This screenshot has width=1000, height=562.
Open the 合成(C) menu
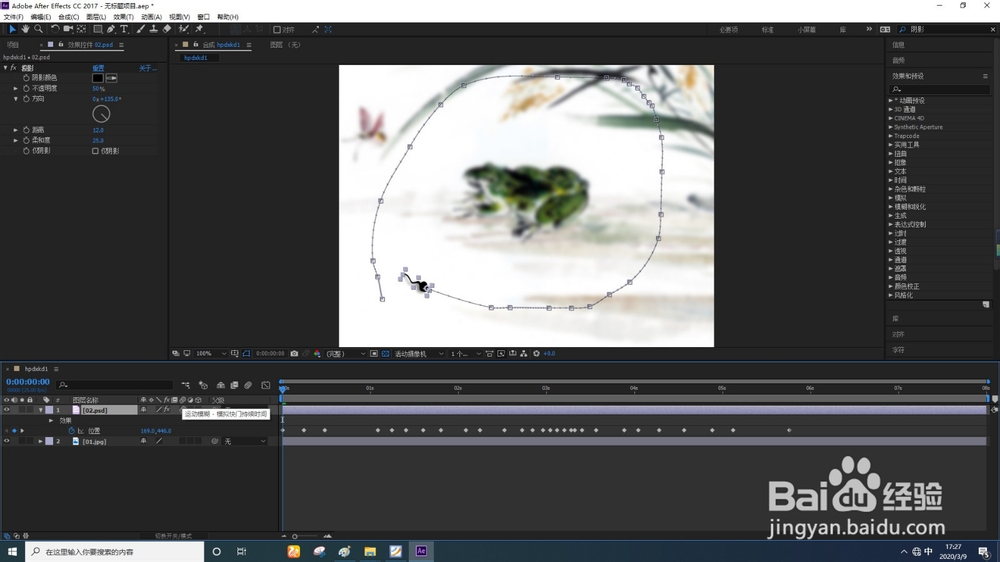[x=68, y=17]
